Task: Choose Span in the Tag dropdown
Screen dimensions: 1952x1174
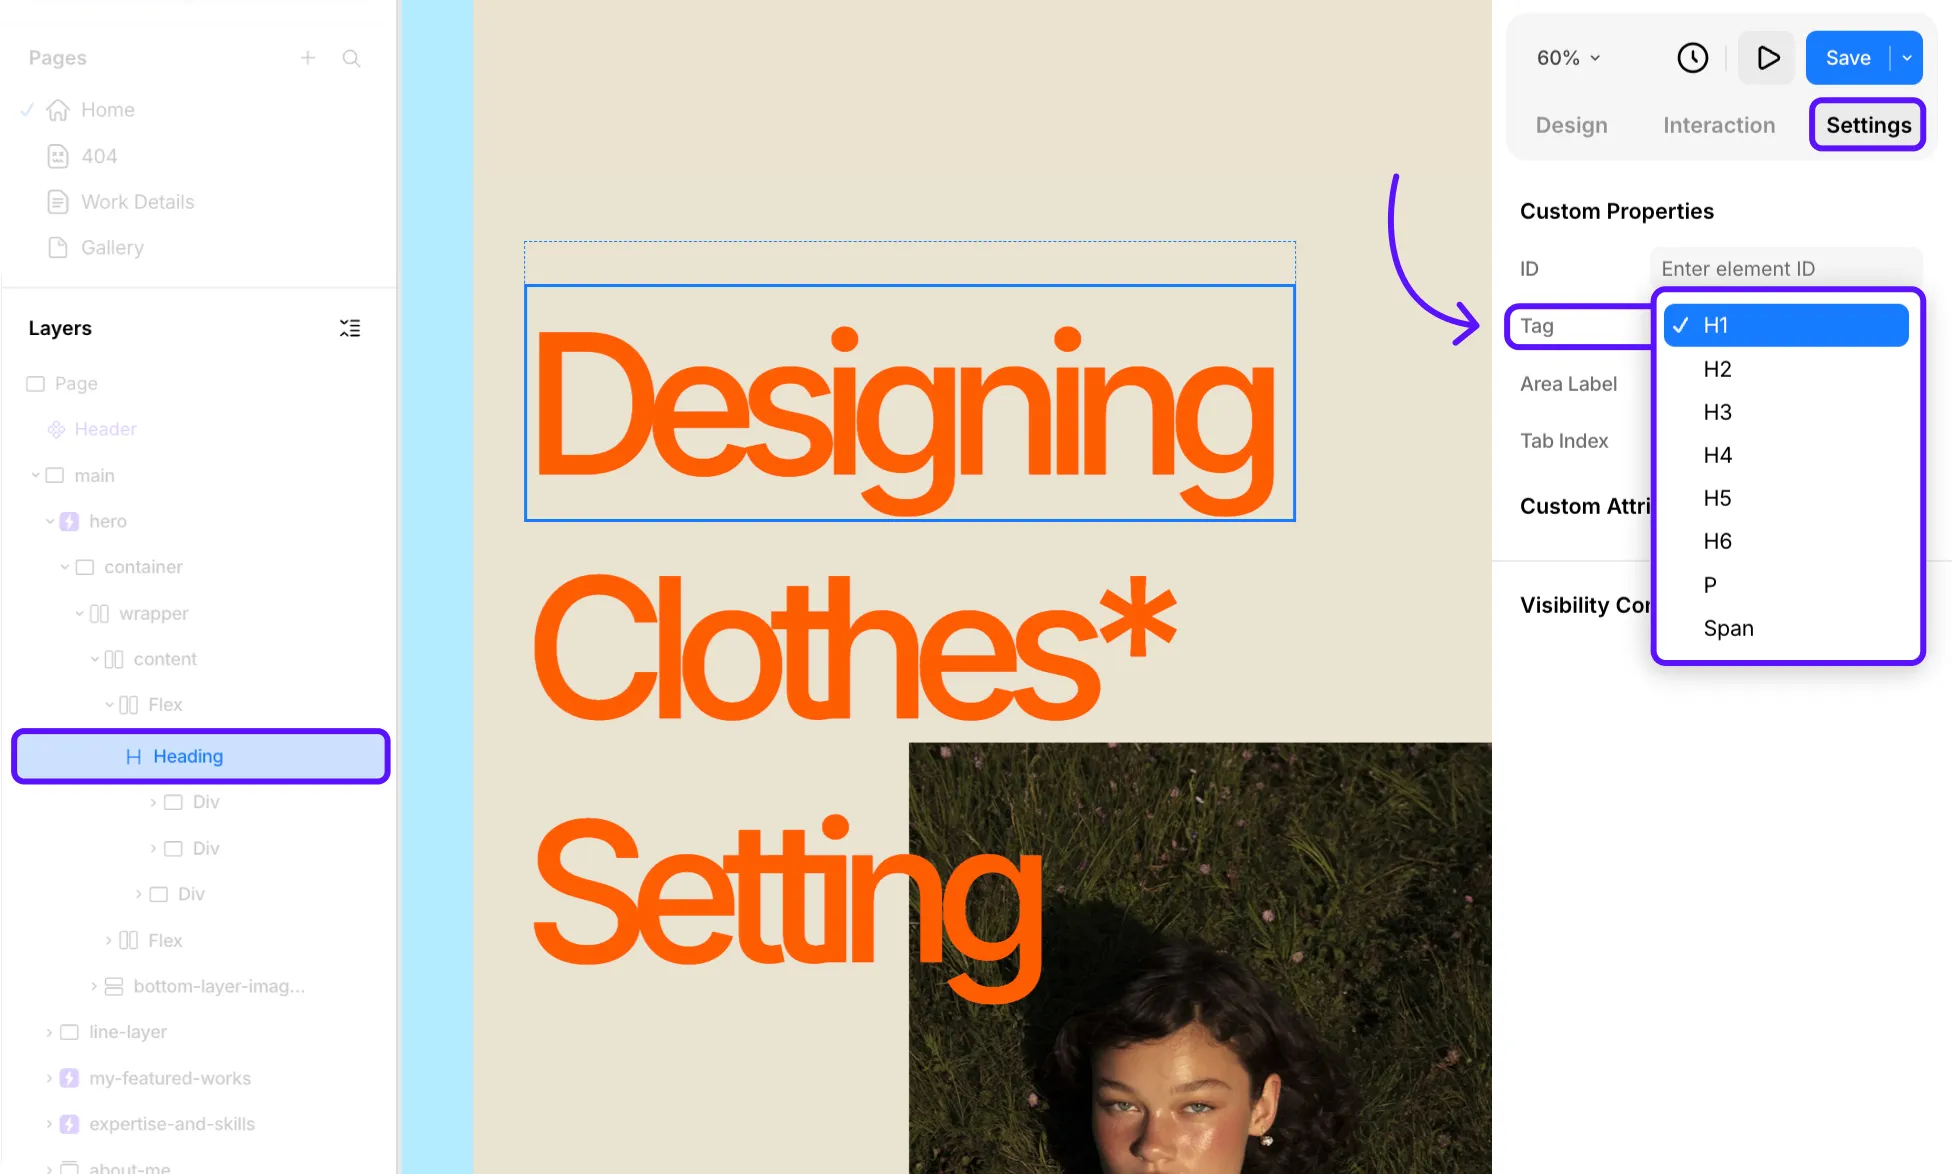Action: (1786, 628)
